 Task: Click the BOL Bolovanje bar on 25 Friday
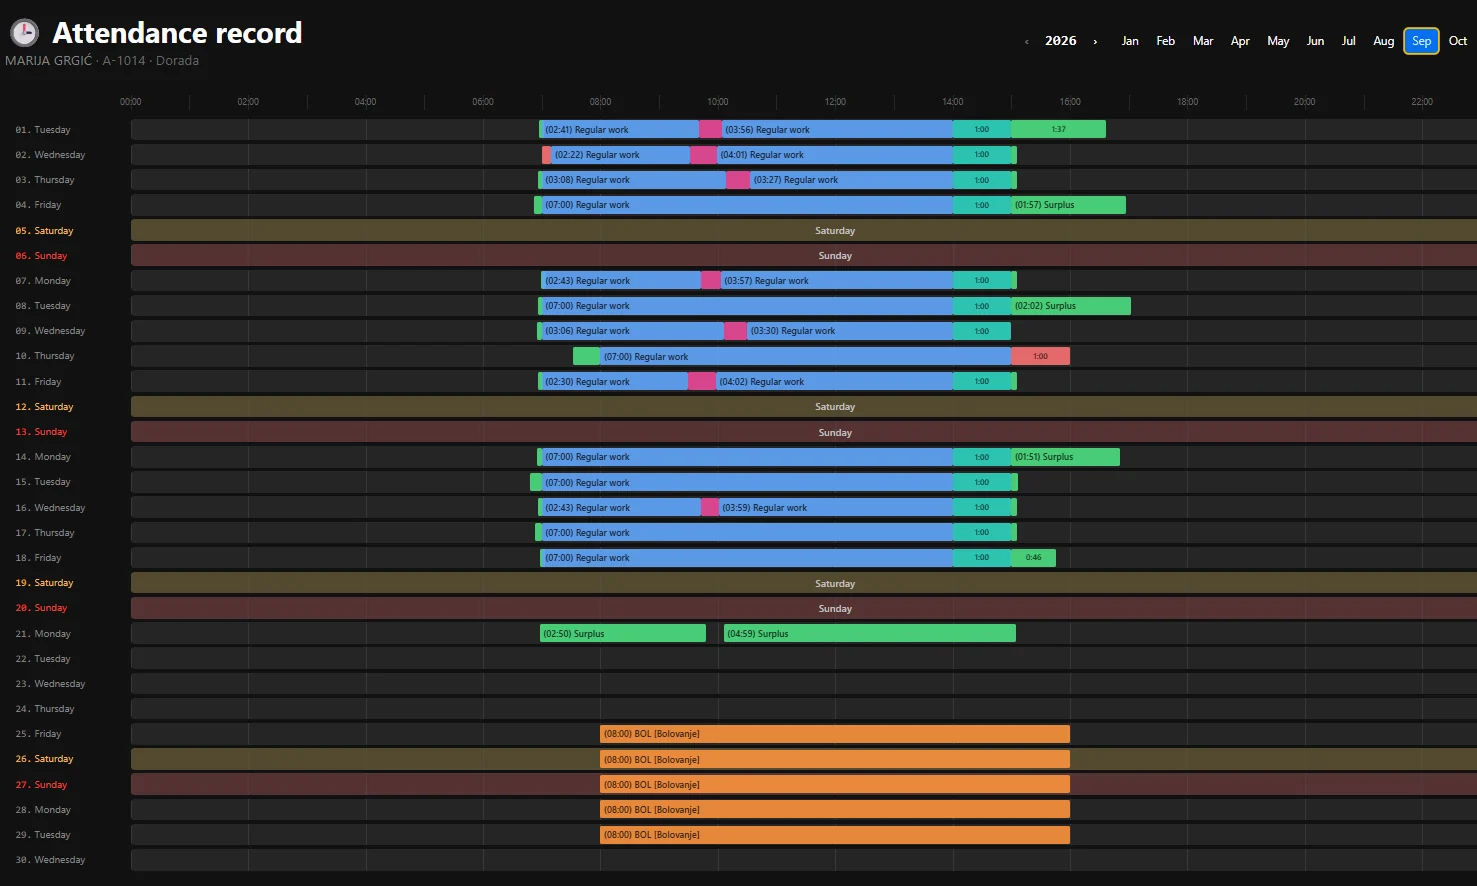(x=835, y=734)
